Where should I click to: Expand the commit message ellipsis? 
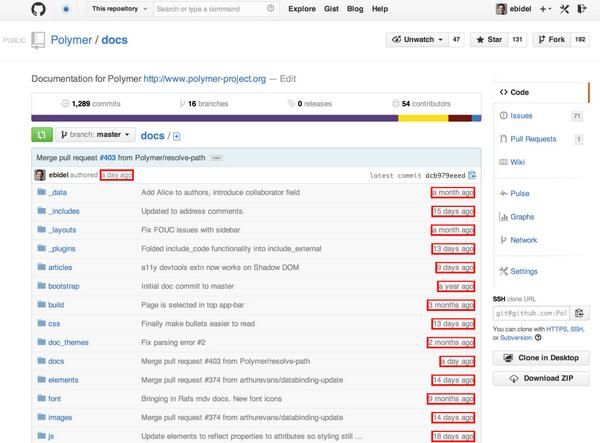216,158
